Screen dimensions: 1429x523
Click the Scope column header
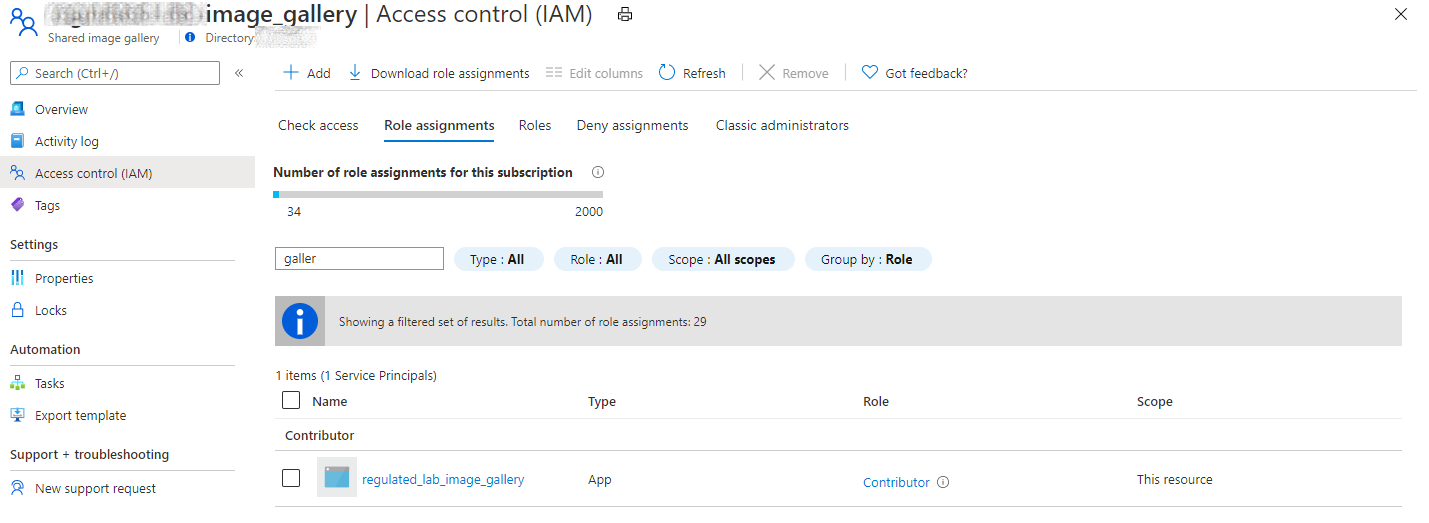[1155, 401]
